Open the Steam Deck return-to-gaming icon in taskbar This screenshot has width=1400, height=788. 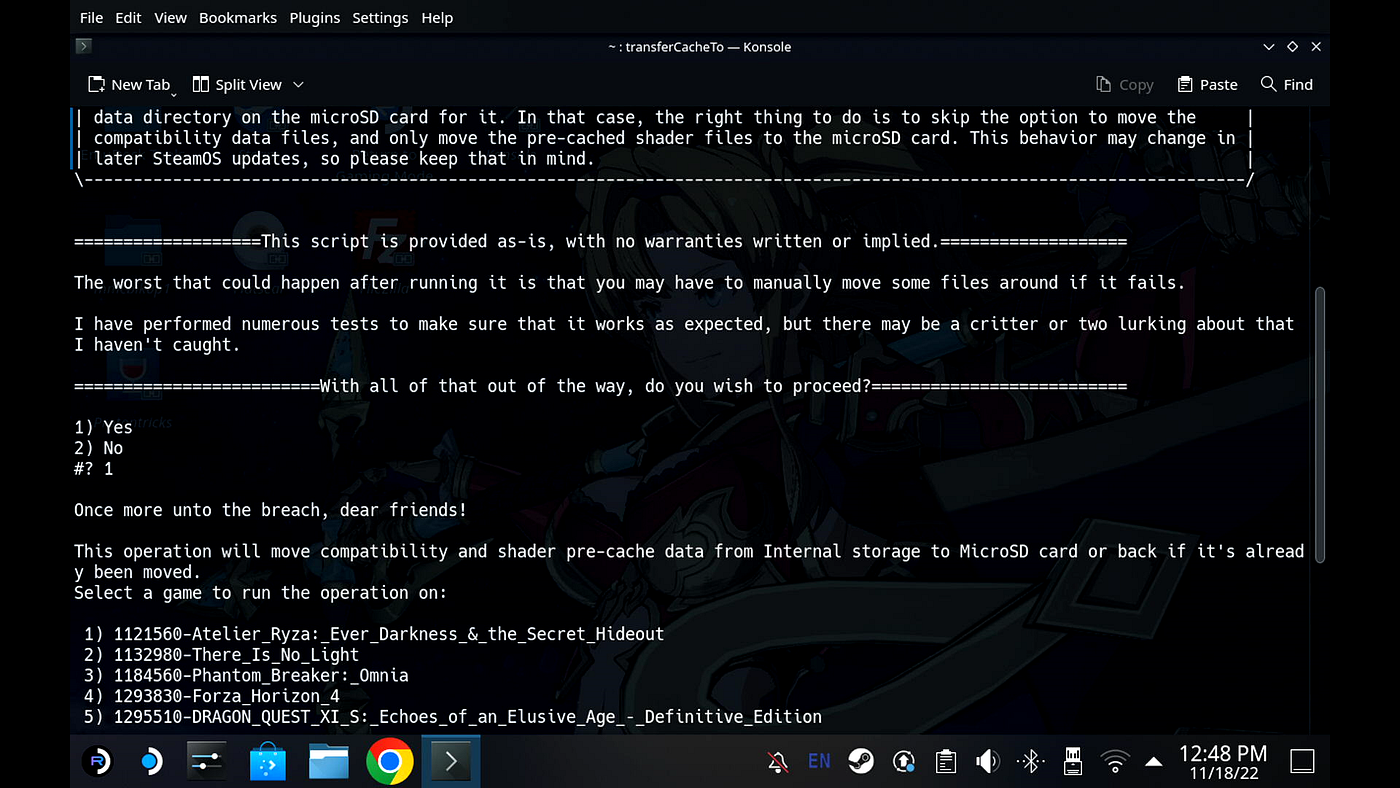150,762
